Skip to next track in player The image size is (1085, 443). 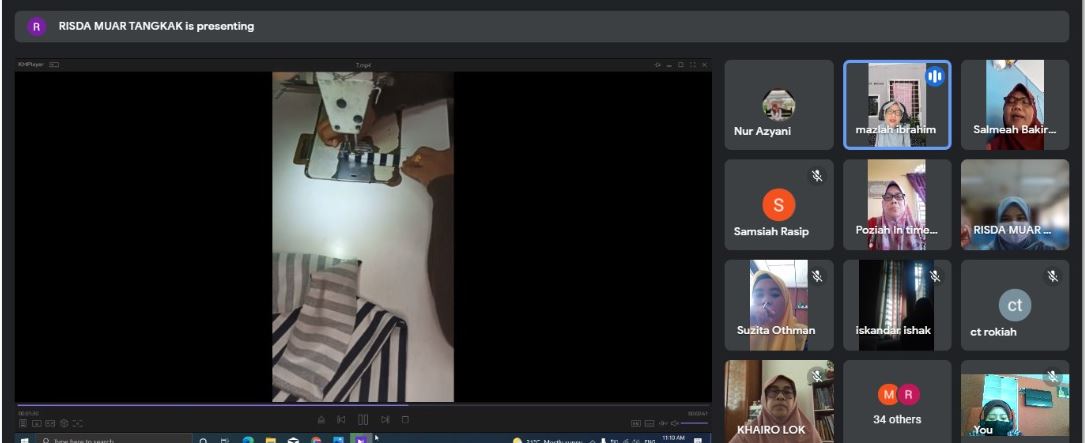(x=386, y=420)
